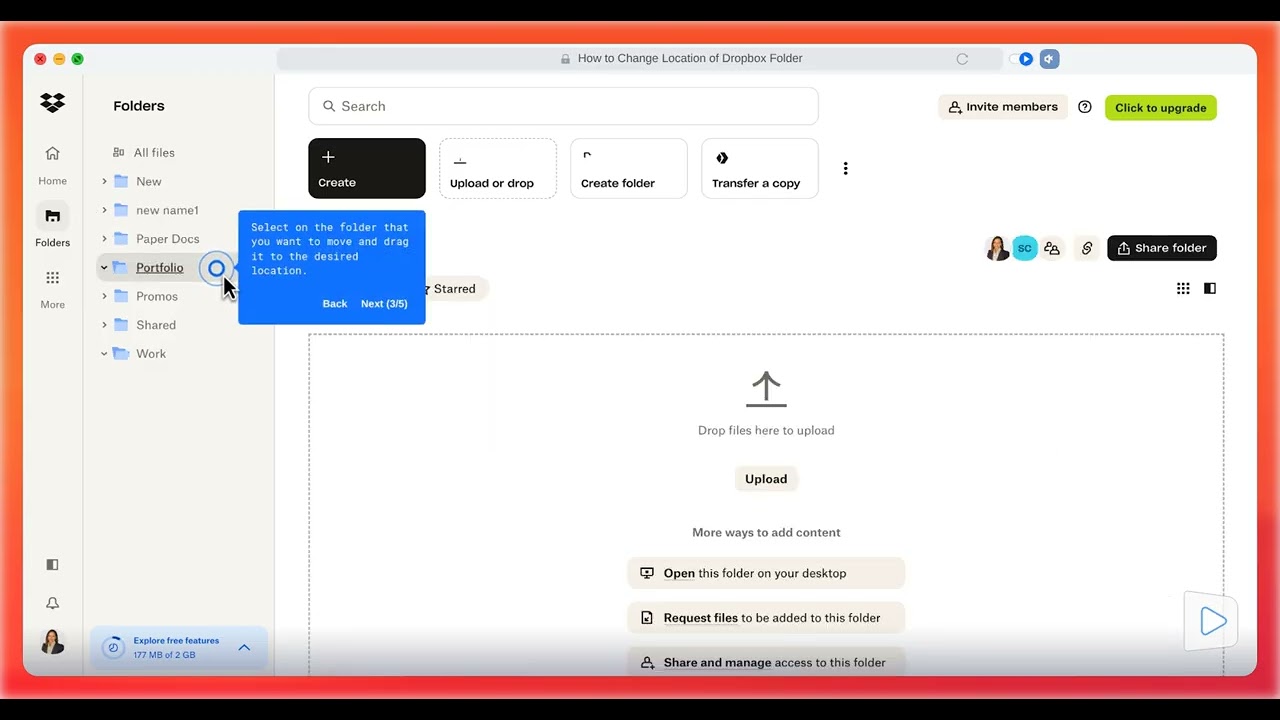Screen dimensions: 1280x720
Task: Click Upload or drop tile
Action: click(x=498, y=168)
